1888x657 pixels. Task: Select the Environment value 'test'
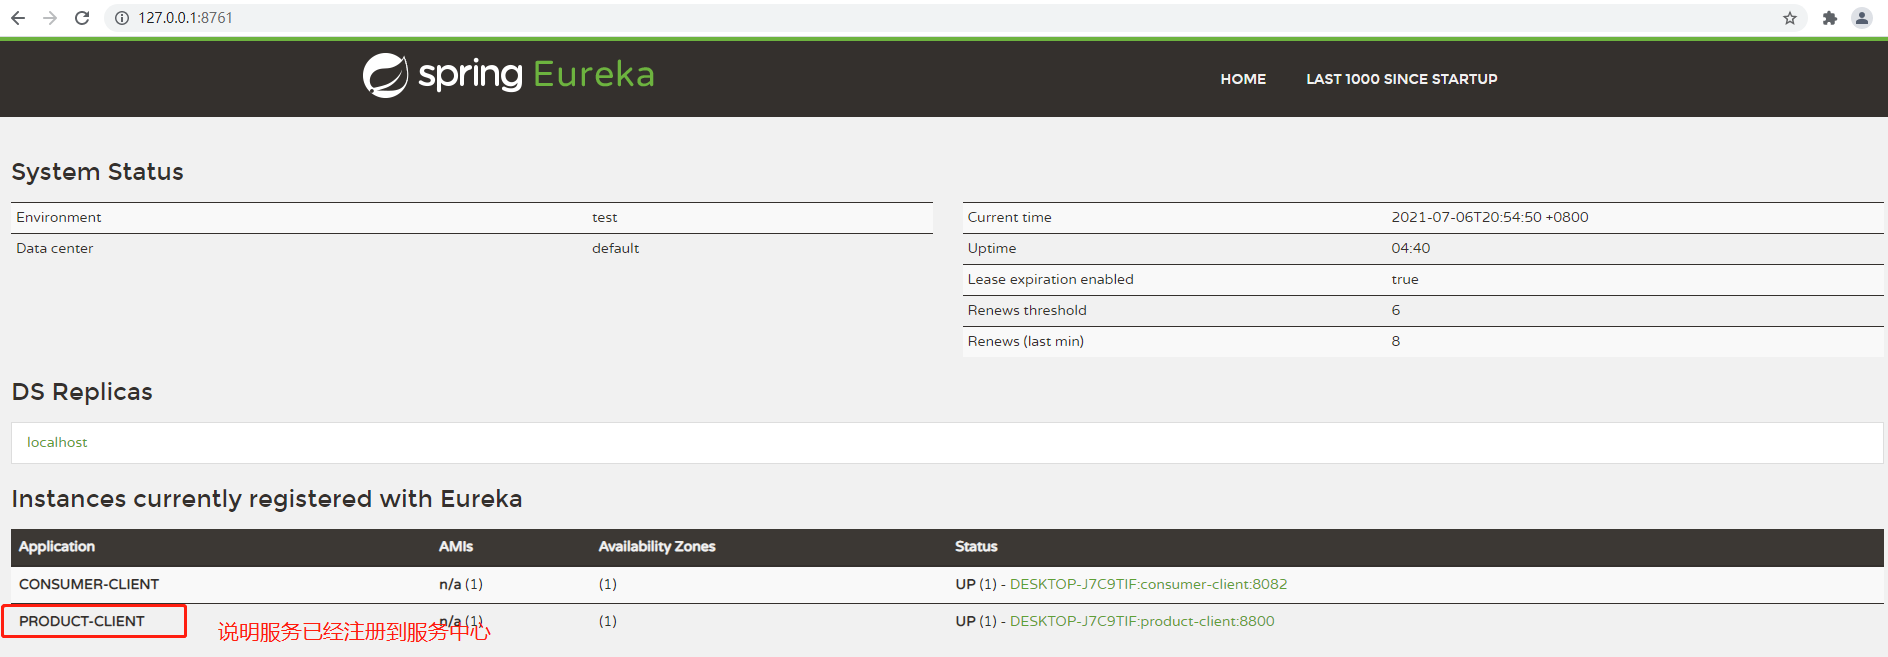(x=604, y=217)
